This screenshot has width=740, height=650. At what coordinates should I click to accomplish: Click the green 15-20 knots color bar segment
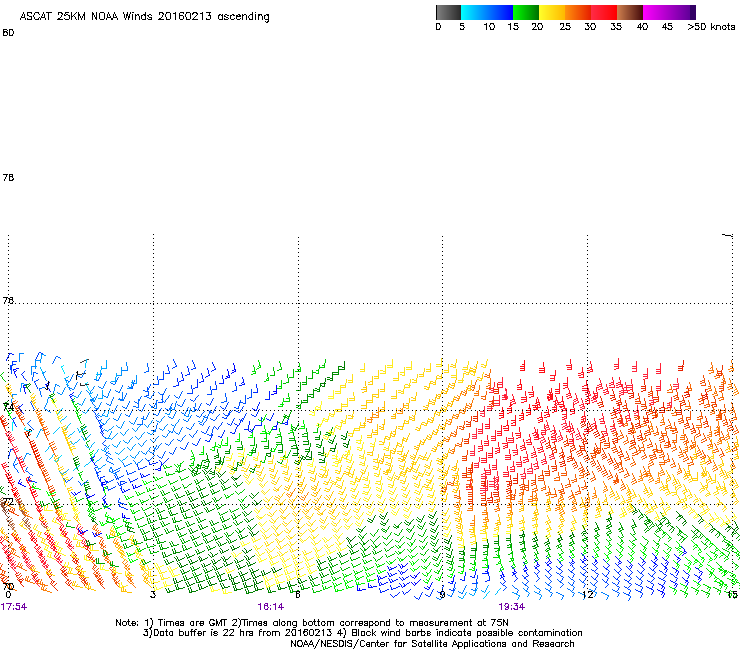point(526,12)
